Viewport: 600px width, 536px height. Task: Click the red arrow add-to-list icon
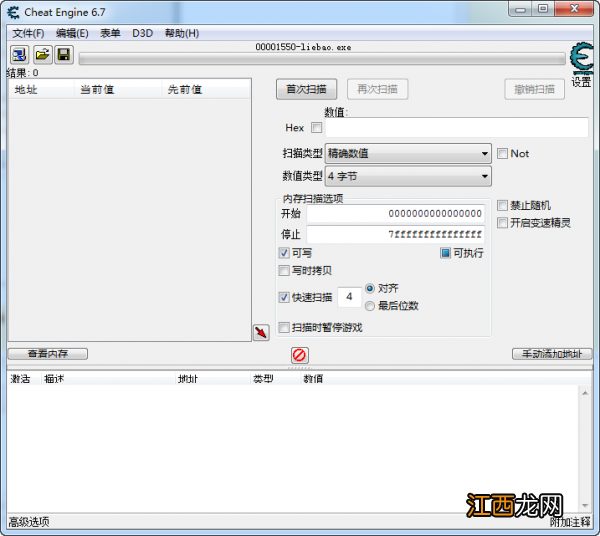[x=261, y=332]
